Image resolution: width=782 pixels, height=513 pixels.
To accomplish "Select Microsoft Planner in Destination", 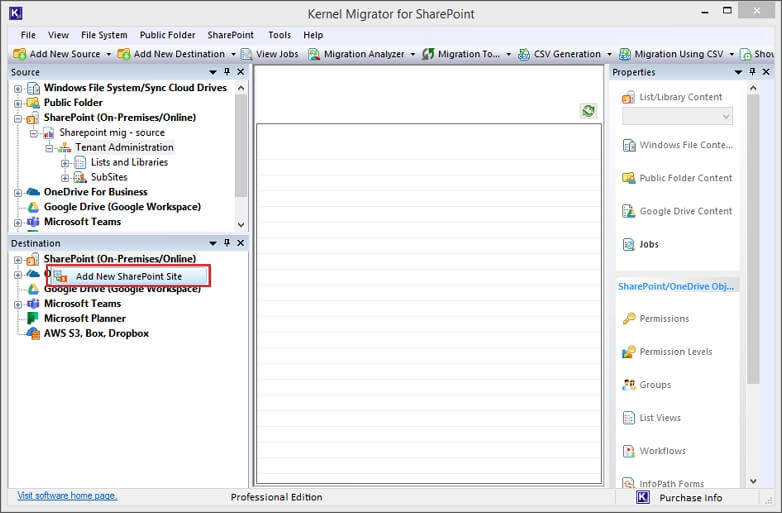I will click(x=85, y=319).
